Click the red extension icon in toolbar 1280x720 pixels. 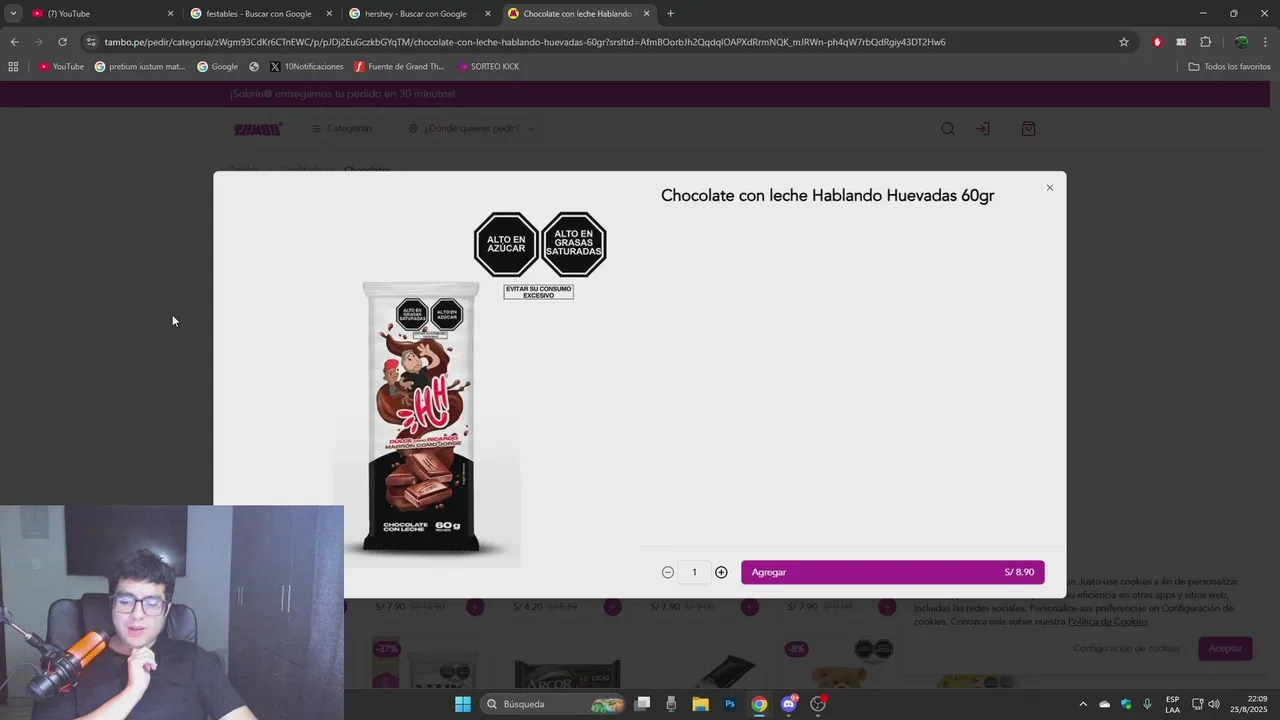(1157, 42)
